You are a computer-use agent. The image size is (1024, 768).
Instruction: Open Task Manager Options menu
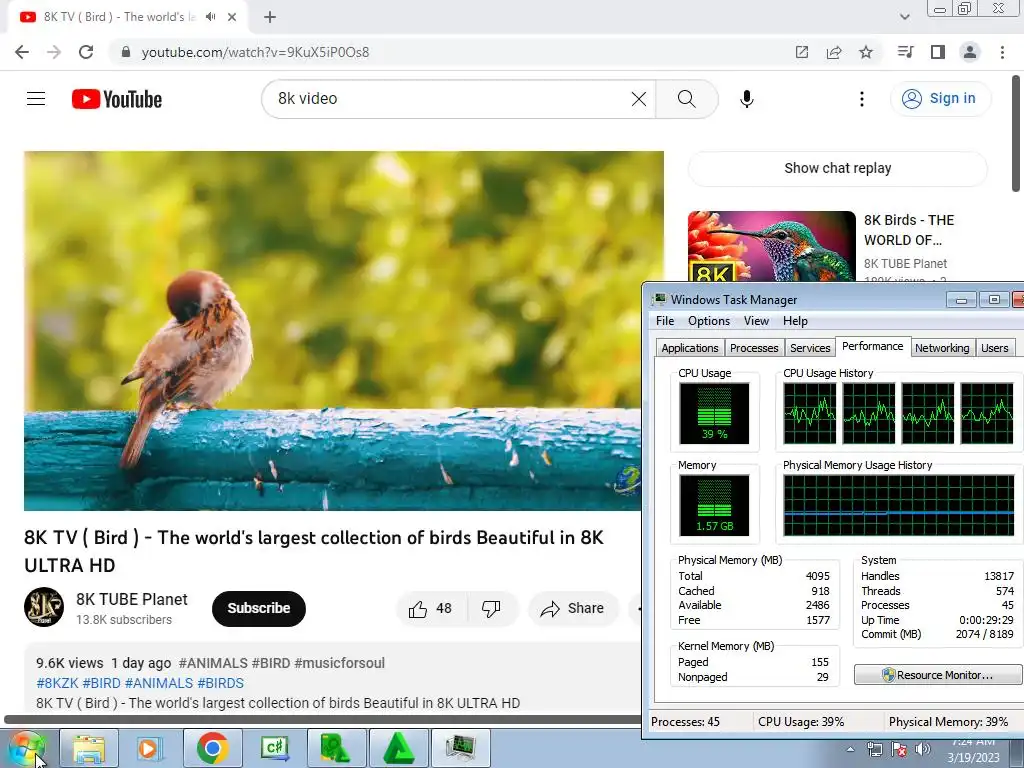coord(709,321)
